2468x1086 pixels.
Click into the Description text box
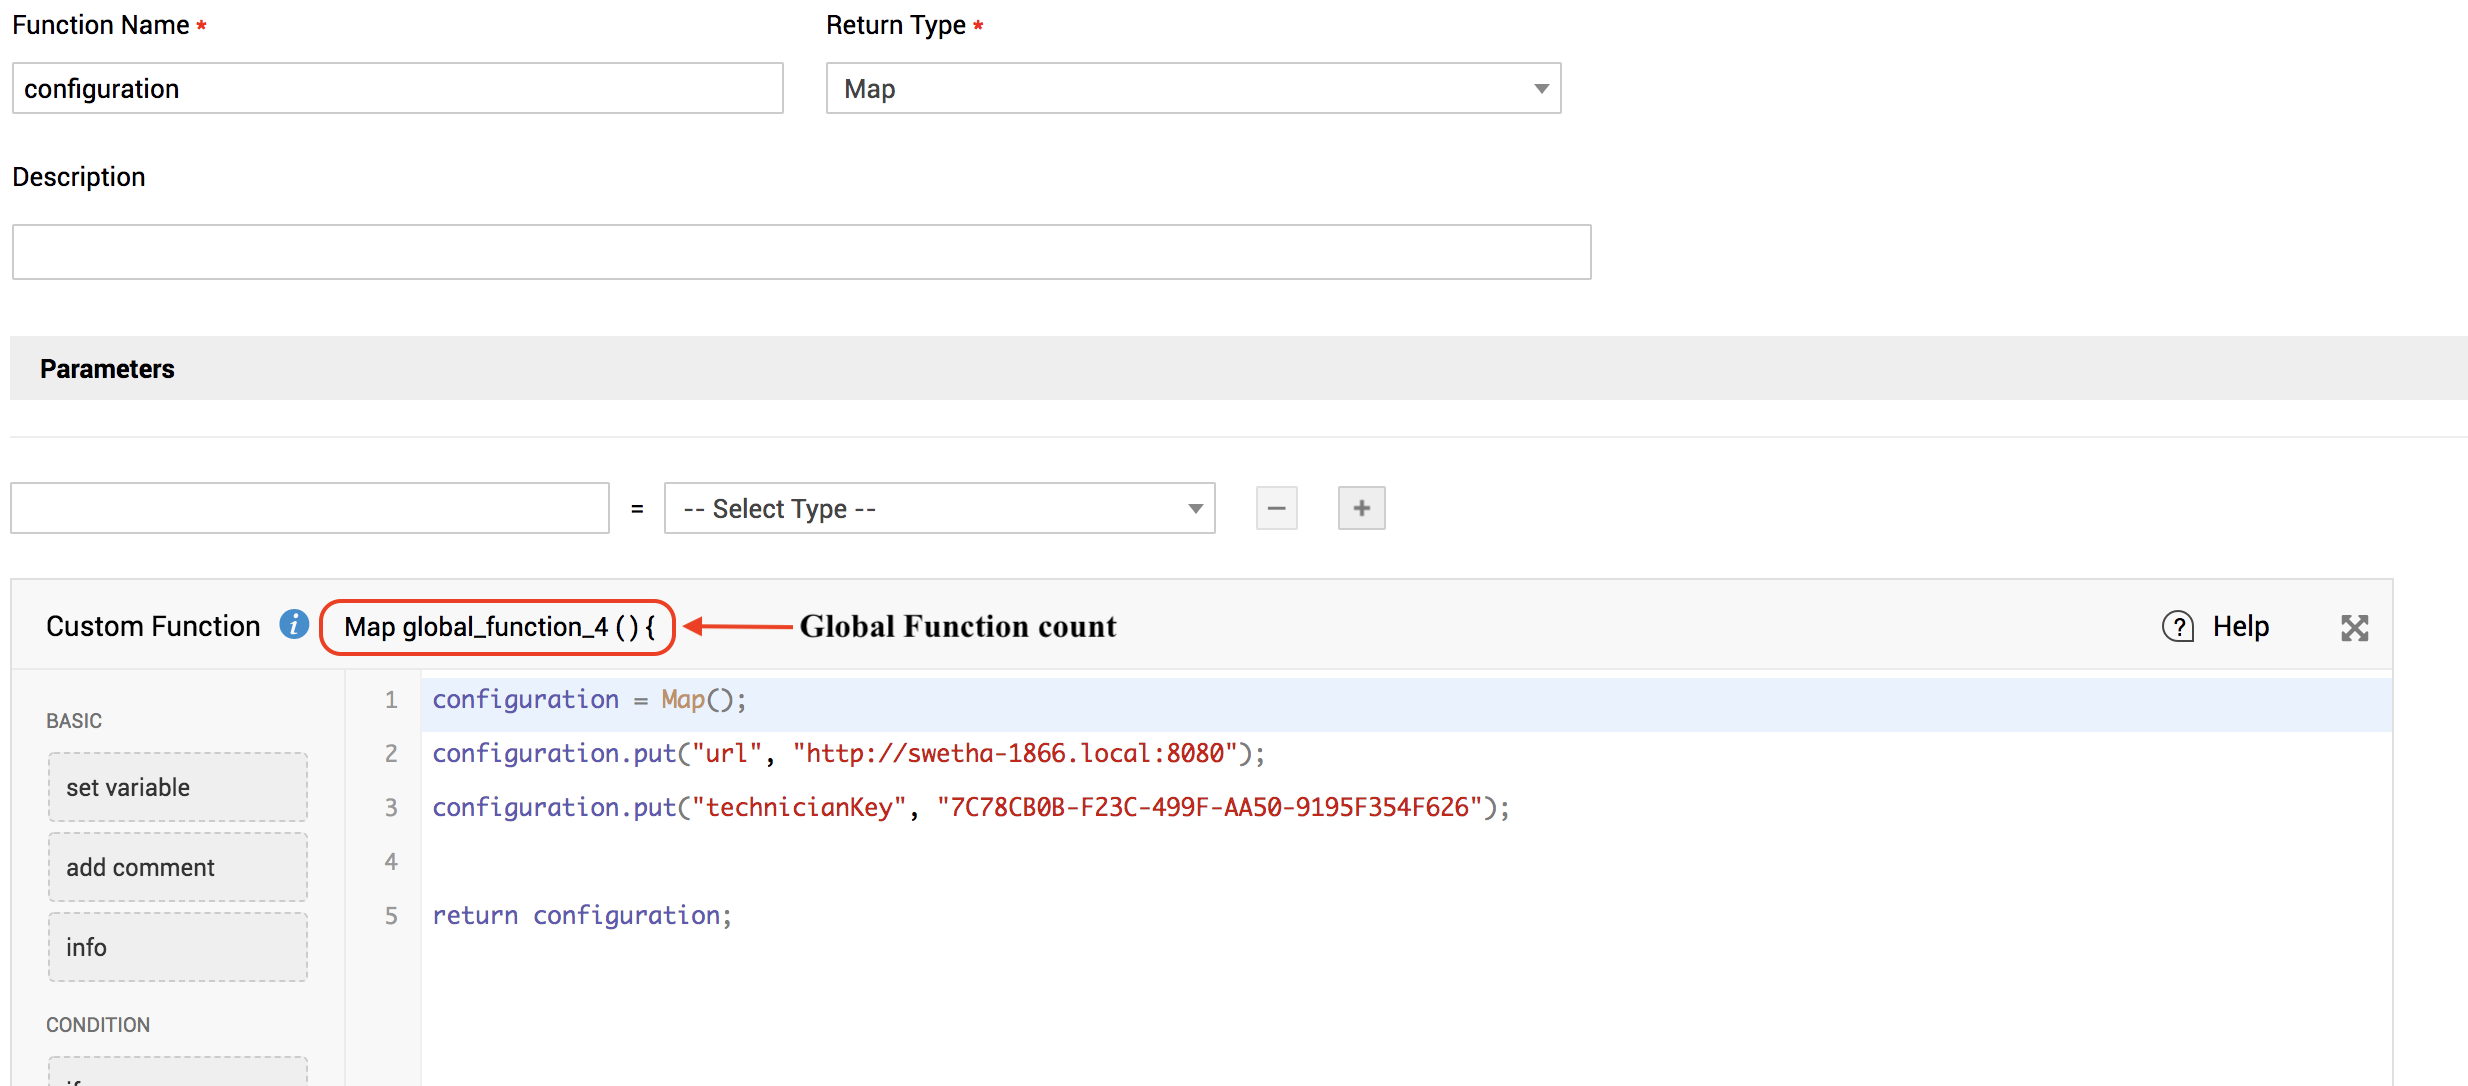(800, 252)
